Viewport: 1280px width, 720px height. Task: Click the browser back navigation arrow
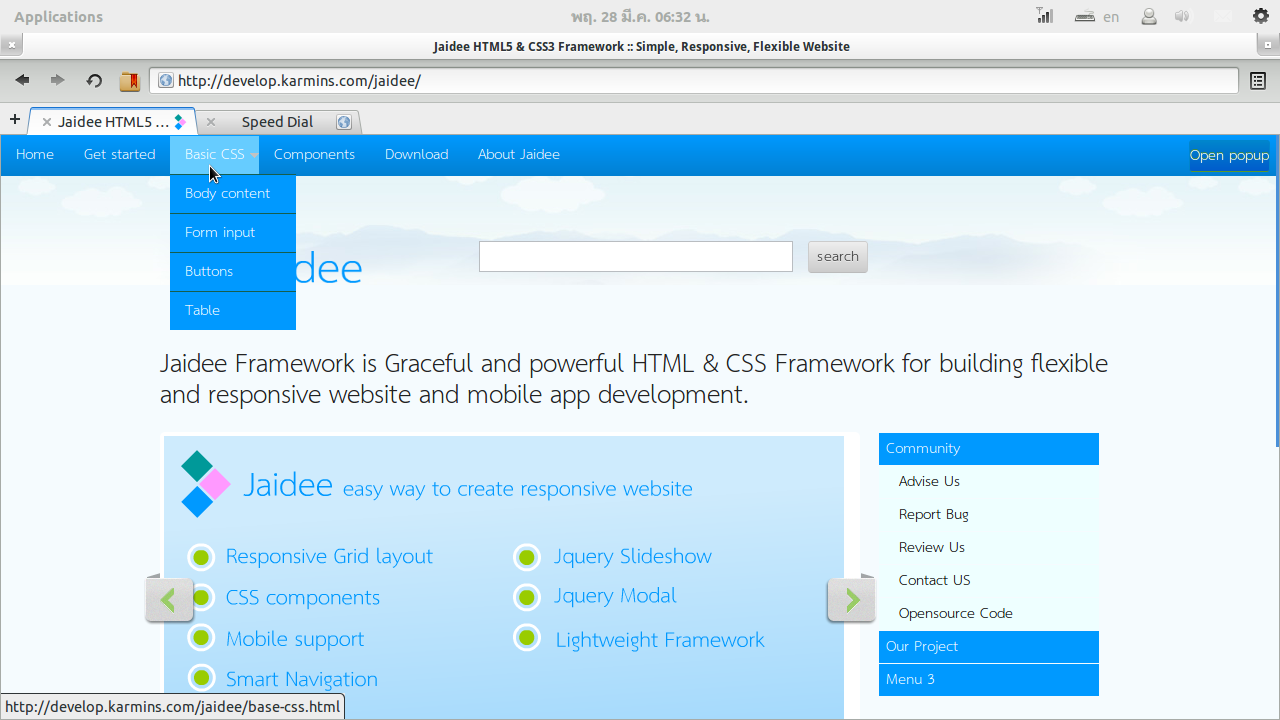pyautogui.click(x=22, y=80)
